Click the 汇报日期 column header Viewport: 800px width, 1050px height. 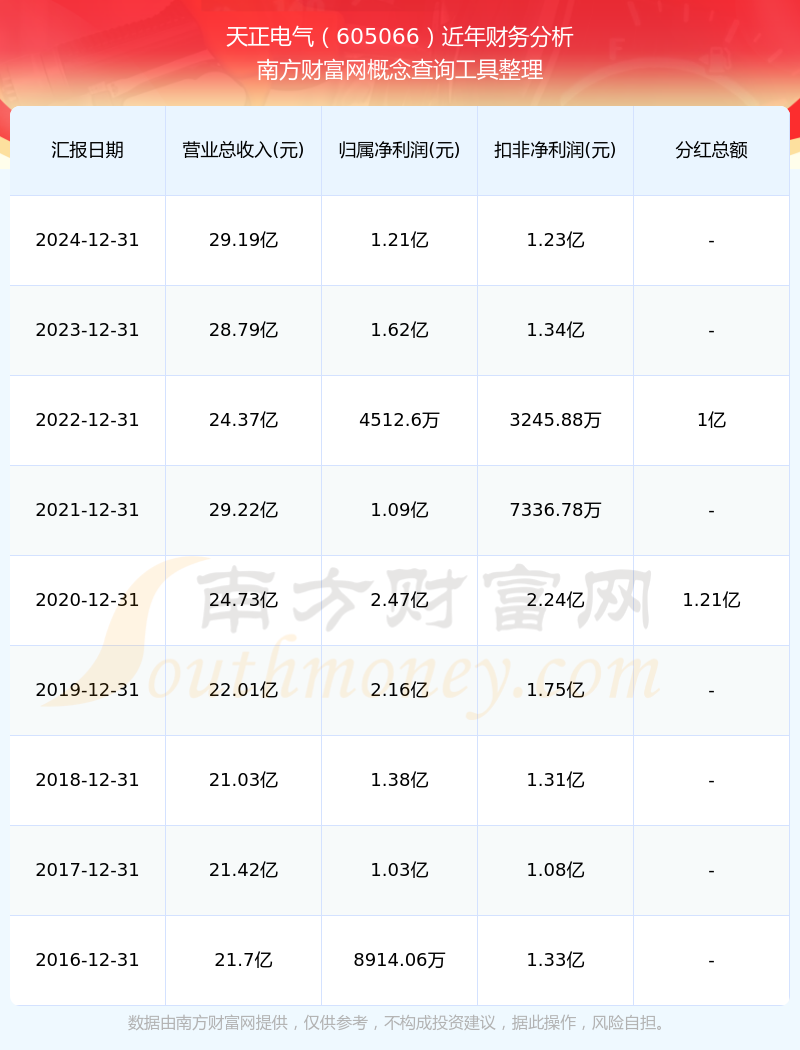(88, 150)
